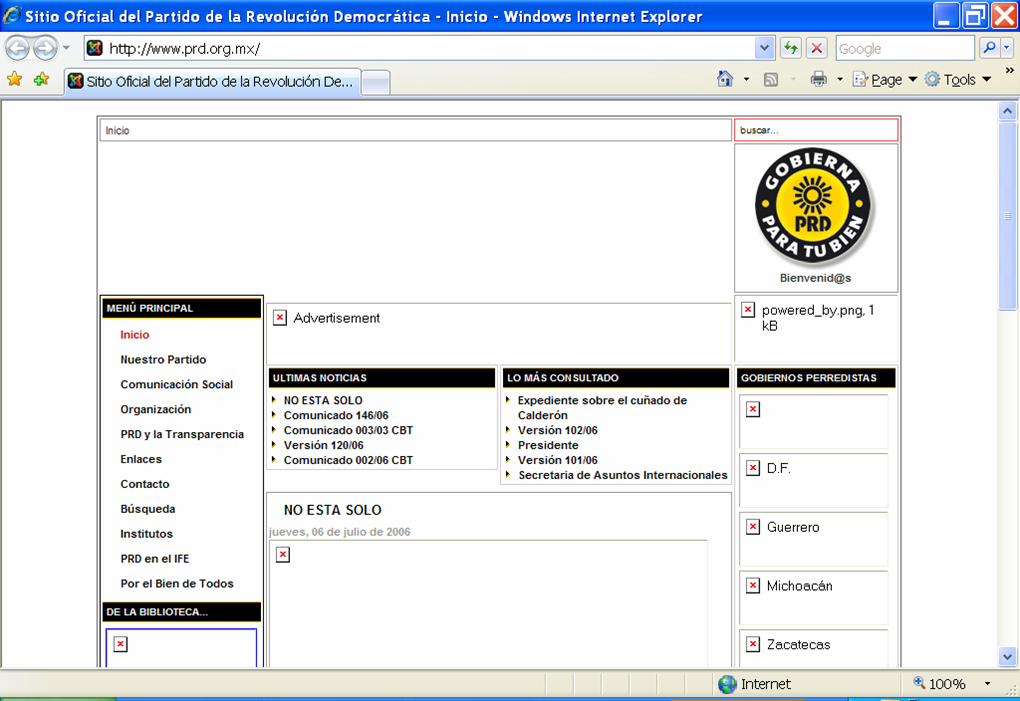Open the Búsqueda menu link
The height and width of the screenshot is (701, 1020).
click(x=148, y=509)
